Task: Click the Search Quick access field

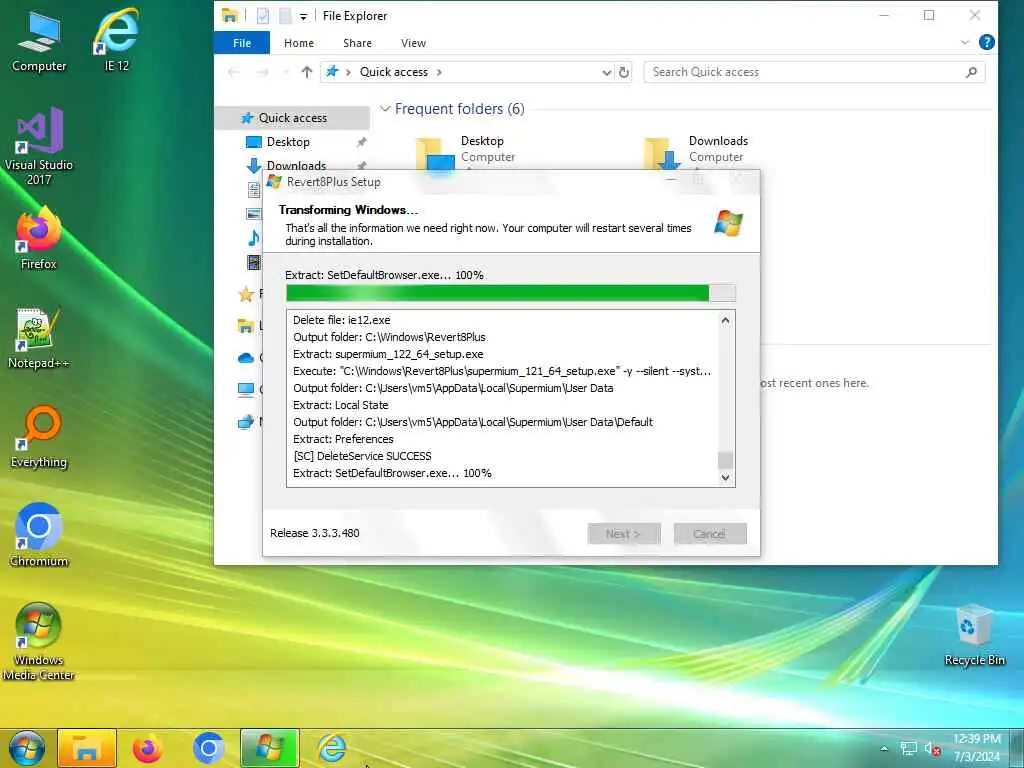Action: click(x=814, y=72)
